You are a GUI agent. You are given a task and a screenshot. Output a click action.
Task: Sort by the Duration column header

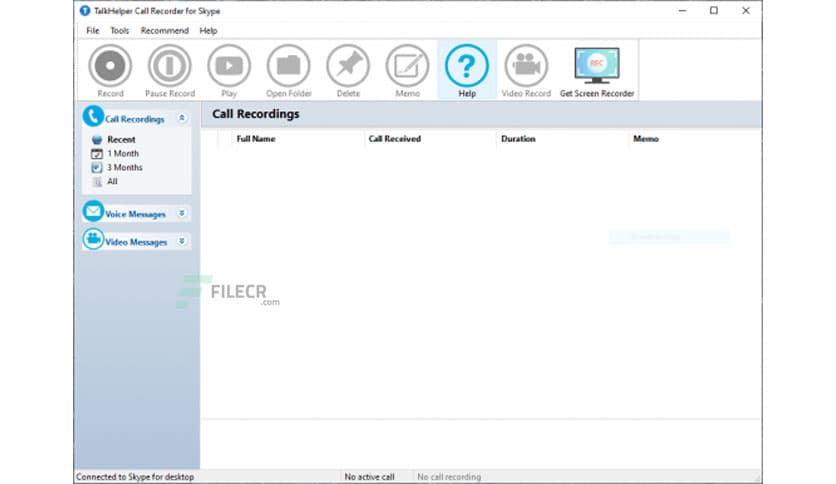point(518,139)
